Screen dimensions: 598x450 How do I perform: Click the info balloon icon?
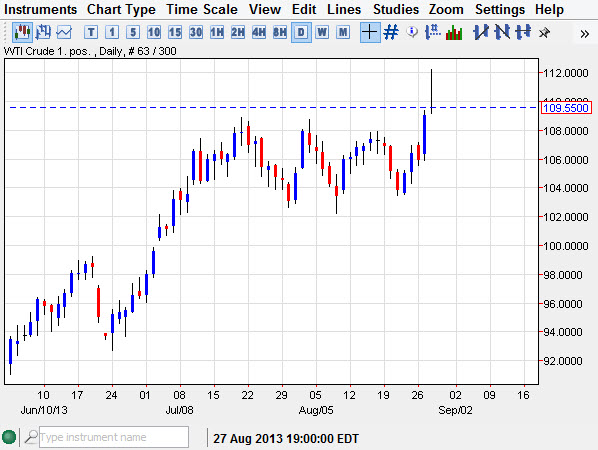point(412,32)
